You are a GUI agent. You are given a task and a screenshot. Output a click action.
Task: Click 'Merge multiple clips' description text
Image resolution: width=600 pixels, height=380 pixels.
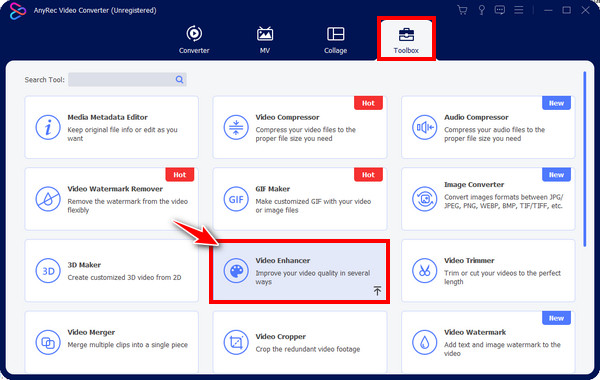(127, 345)
